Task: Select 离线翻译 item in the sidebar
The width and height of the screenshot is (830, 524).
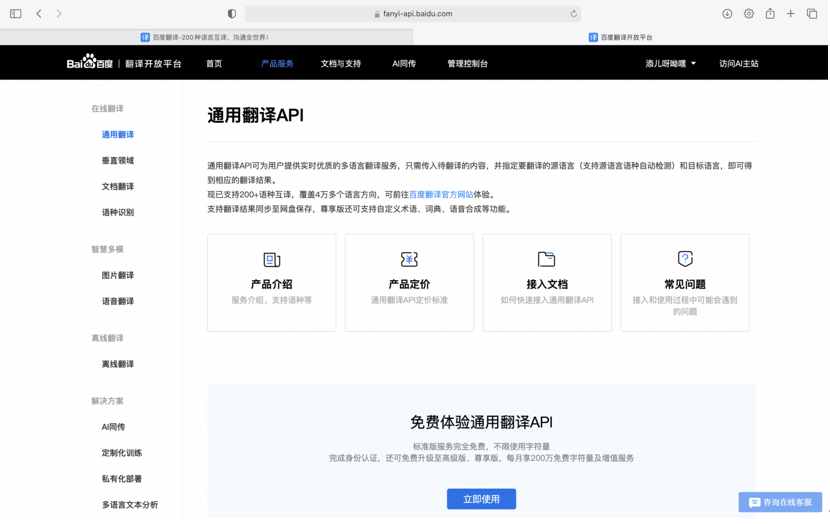Action: point(118,364)
